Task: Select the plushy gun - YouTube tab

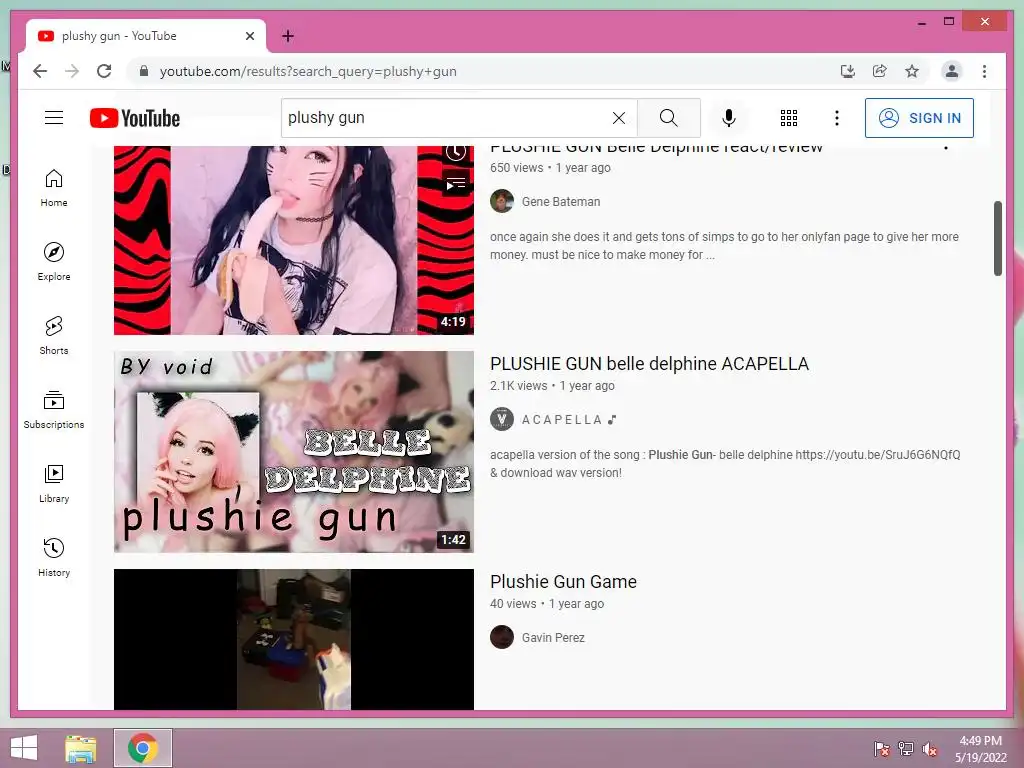Action: [x=146, y=36]
